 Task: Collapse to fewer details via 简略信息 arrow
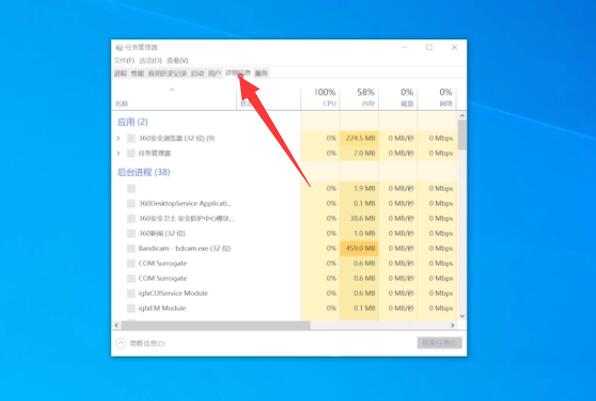[x=120, y=343]
